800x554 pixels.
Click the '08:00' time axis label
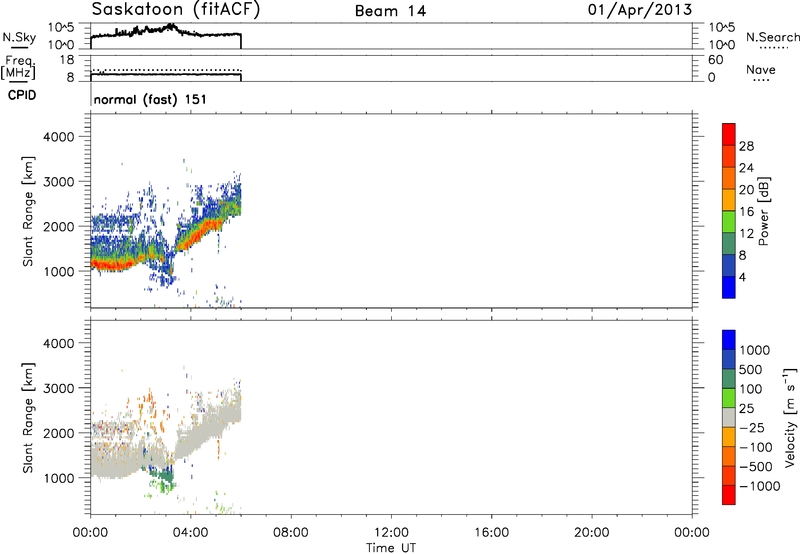click(x=291, y=533)
